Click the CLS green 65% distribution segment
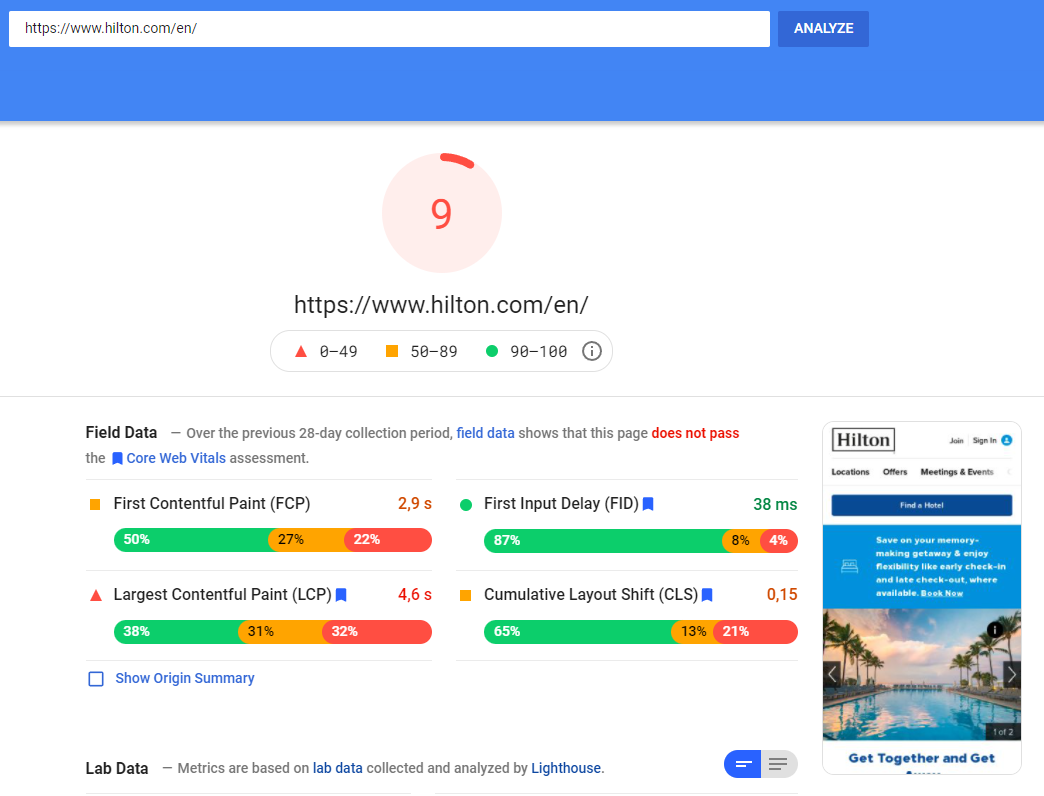This screenshot has height=796, width=1044. [x=579, y=632]
